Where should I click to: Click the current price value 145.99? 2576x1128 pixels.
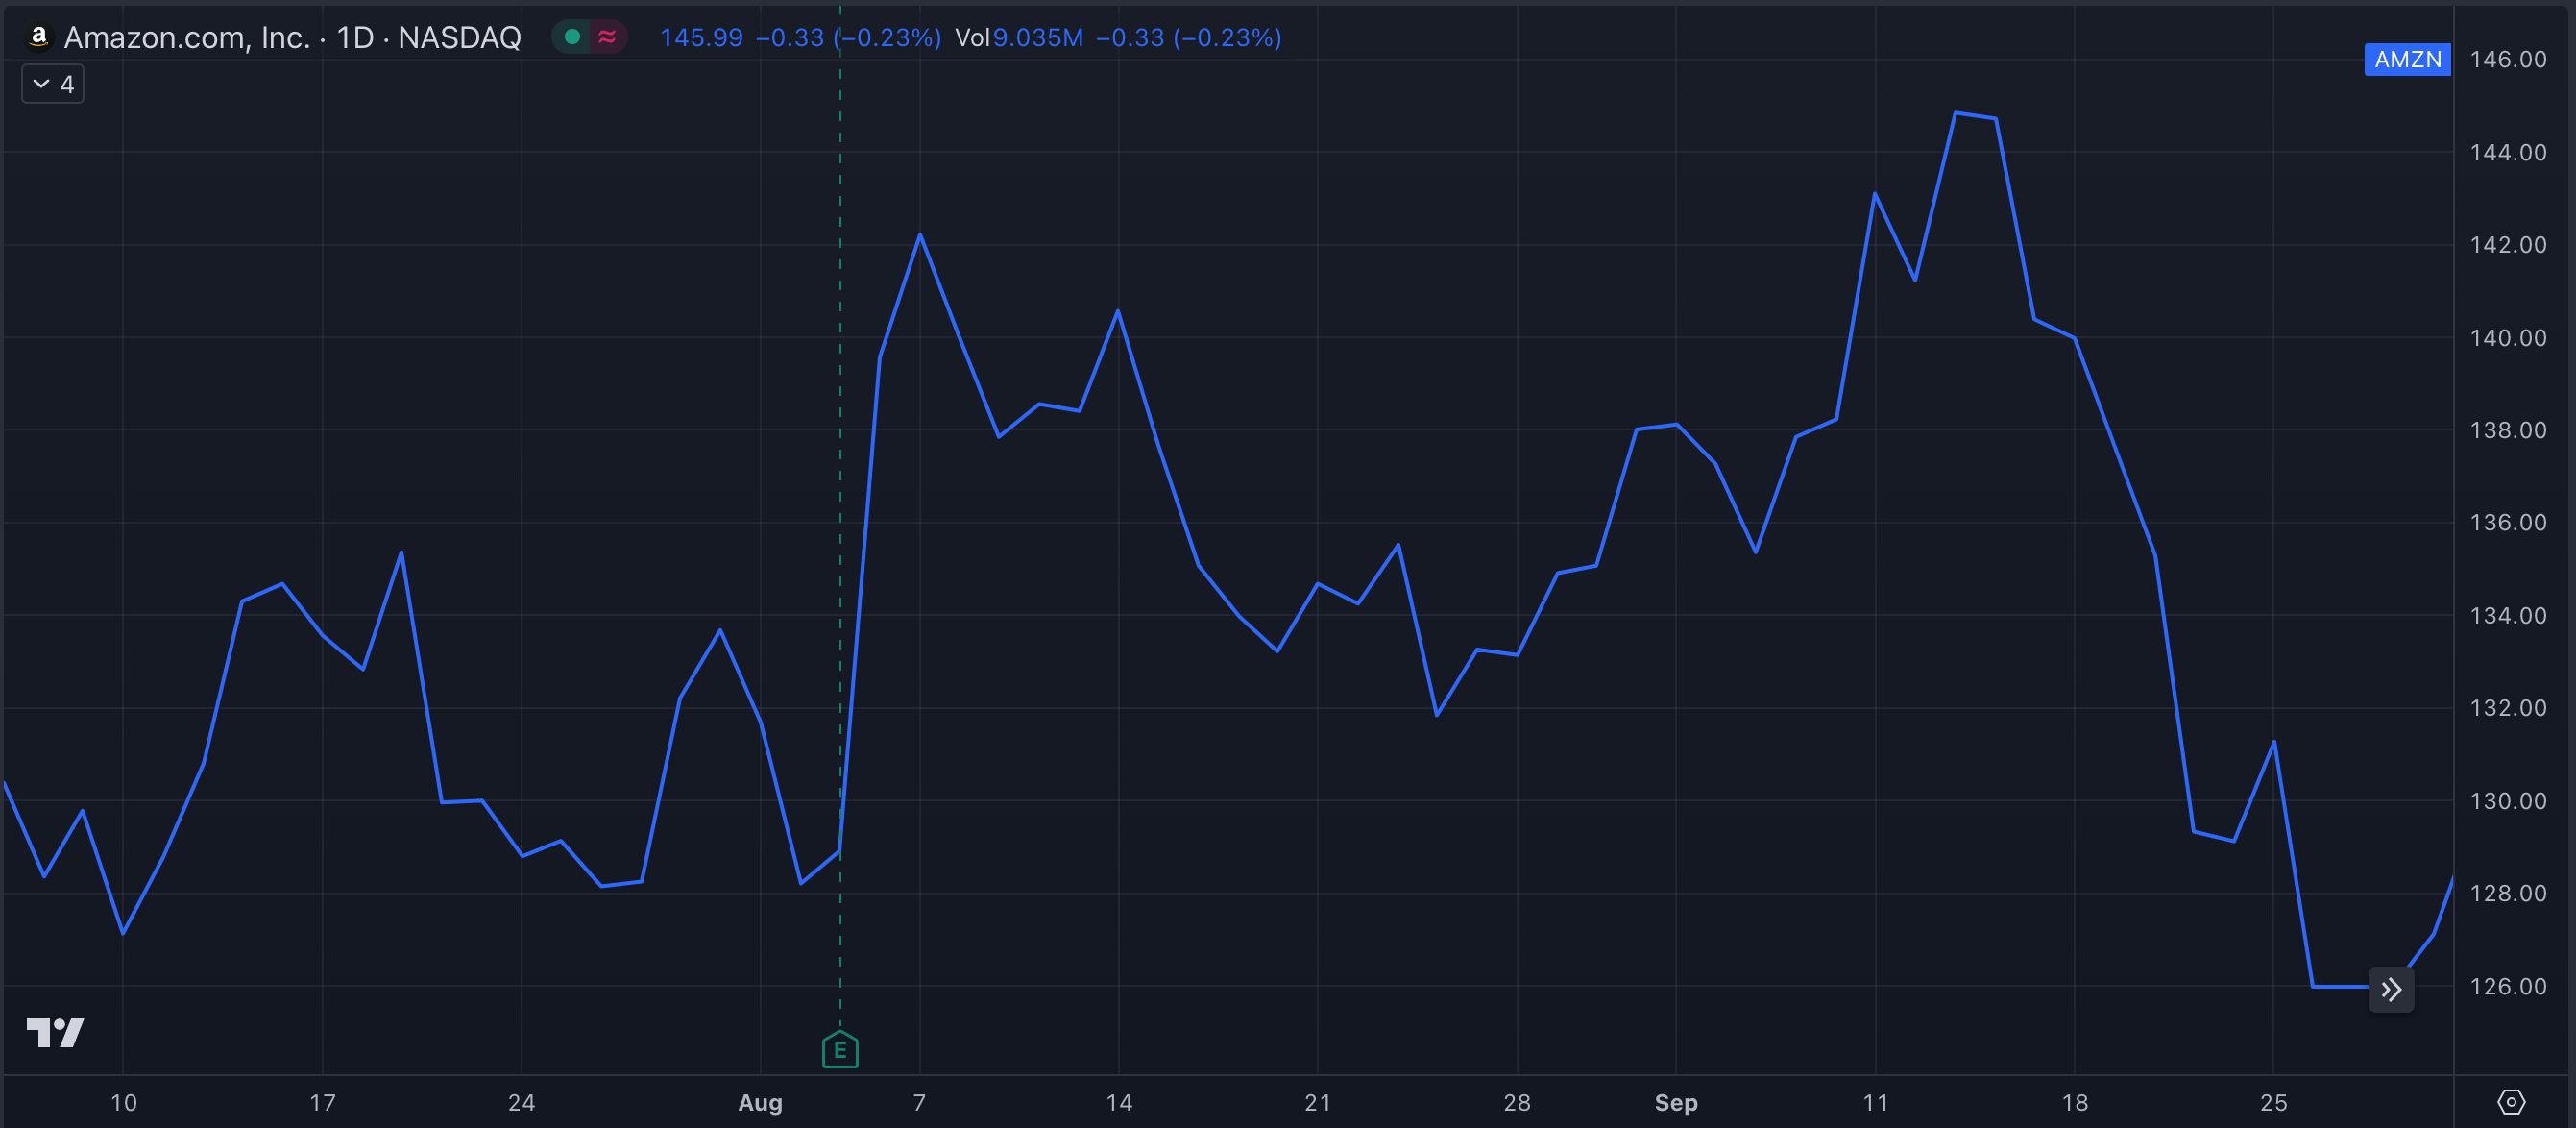click(701, 38)
